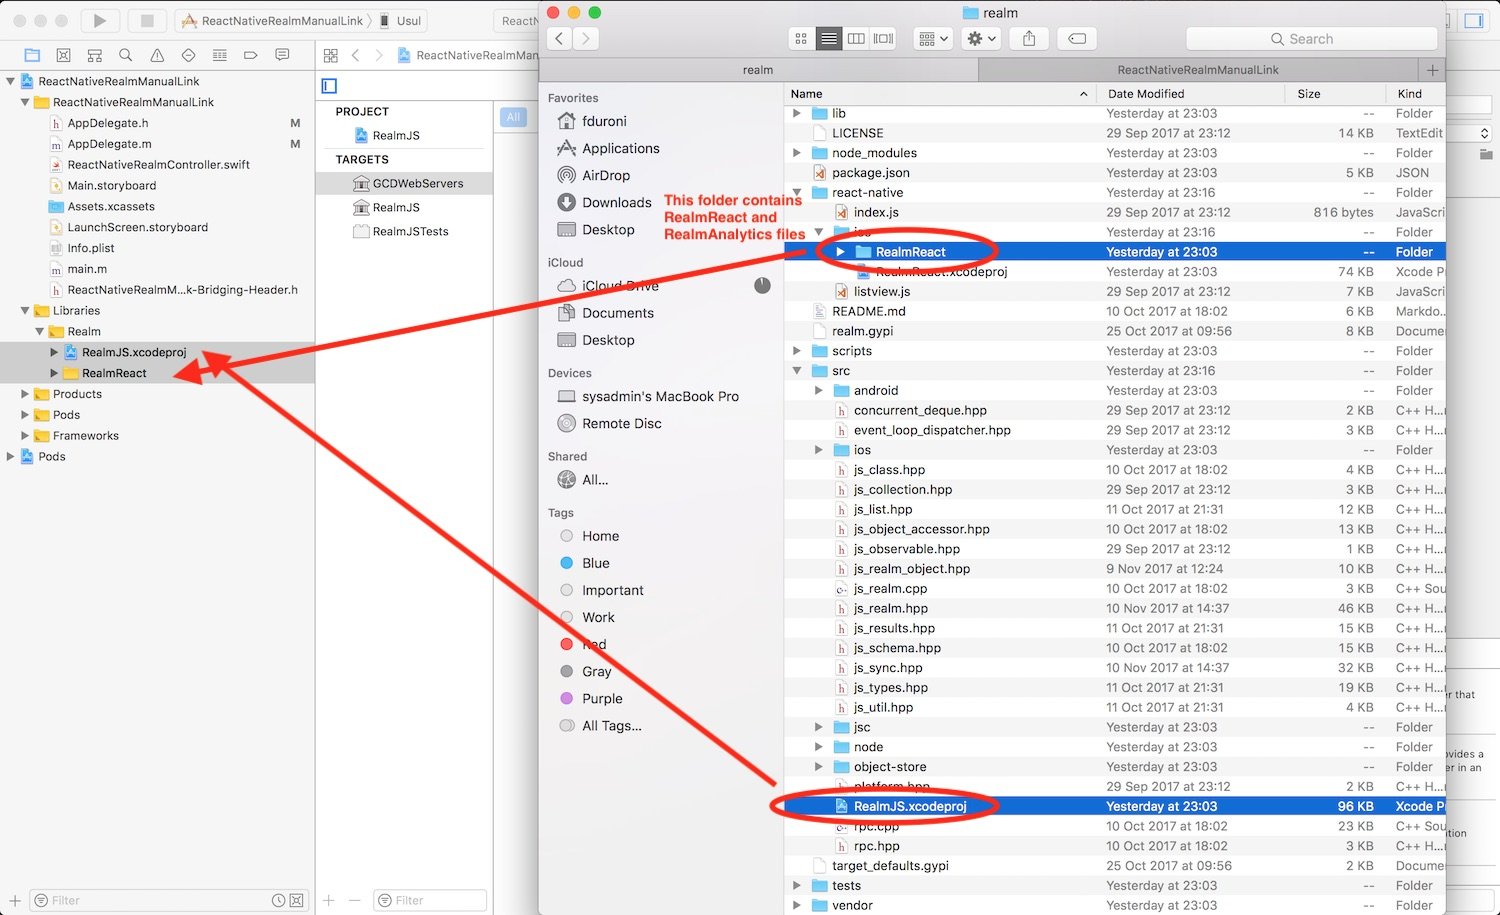Screen dimensions: 1500x915
Task: Open the Finder arrange-by dropdown
Action: [933, 38]
